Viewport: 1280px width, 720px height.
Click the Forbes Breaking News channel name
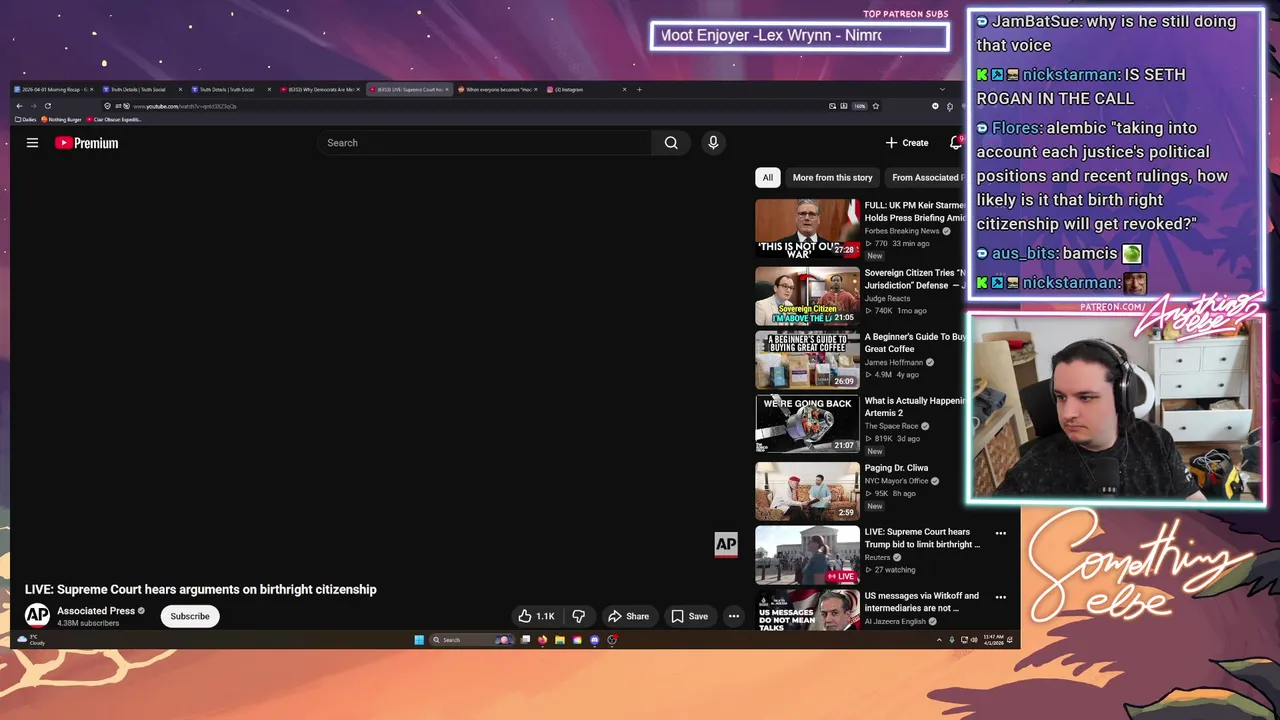[902, 231]
